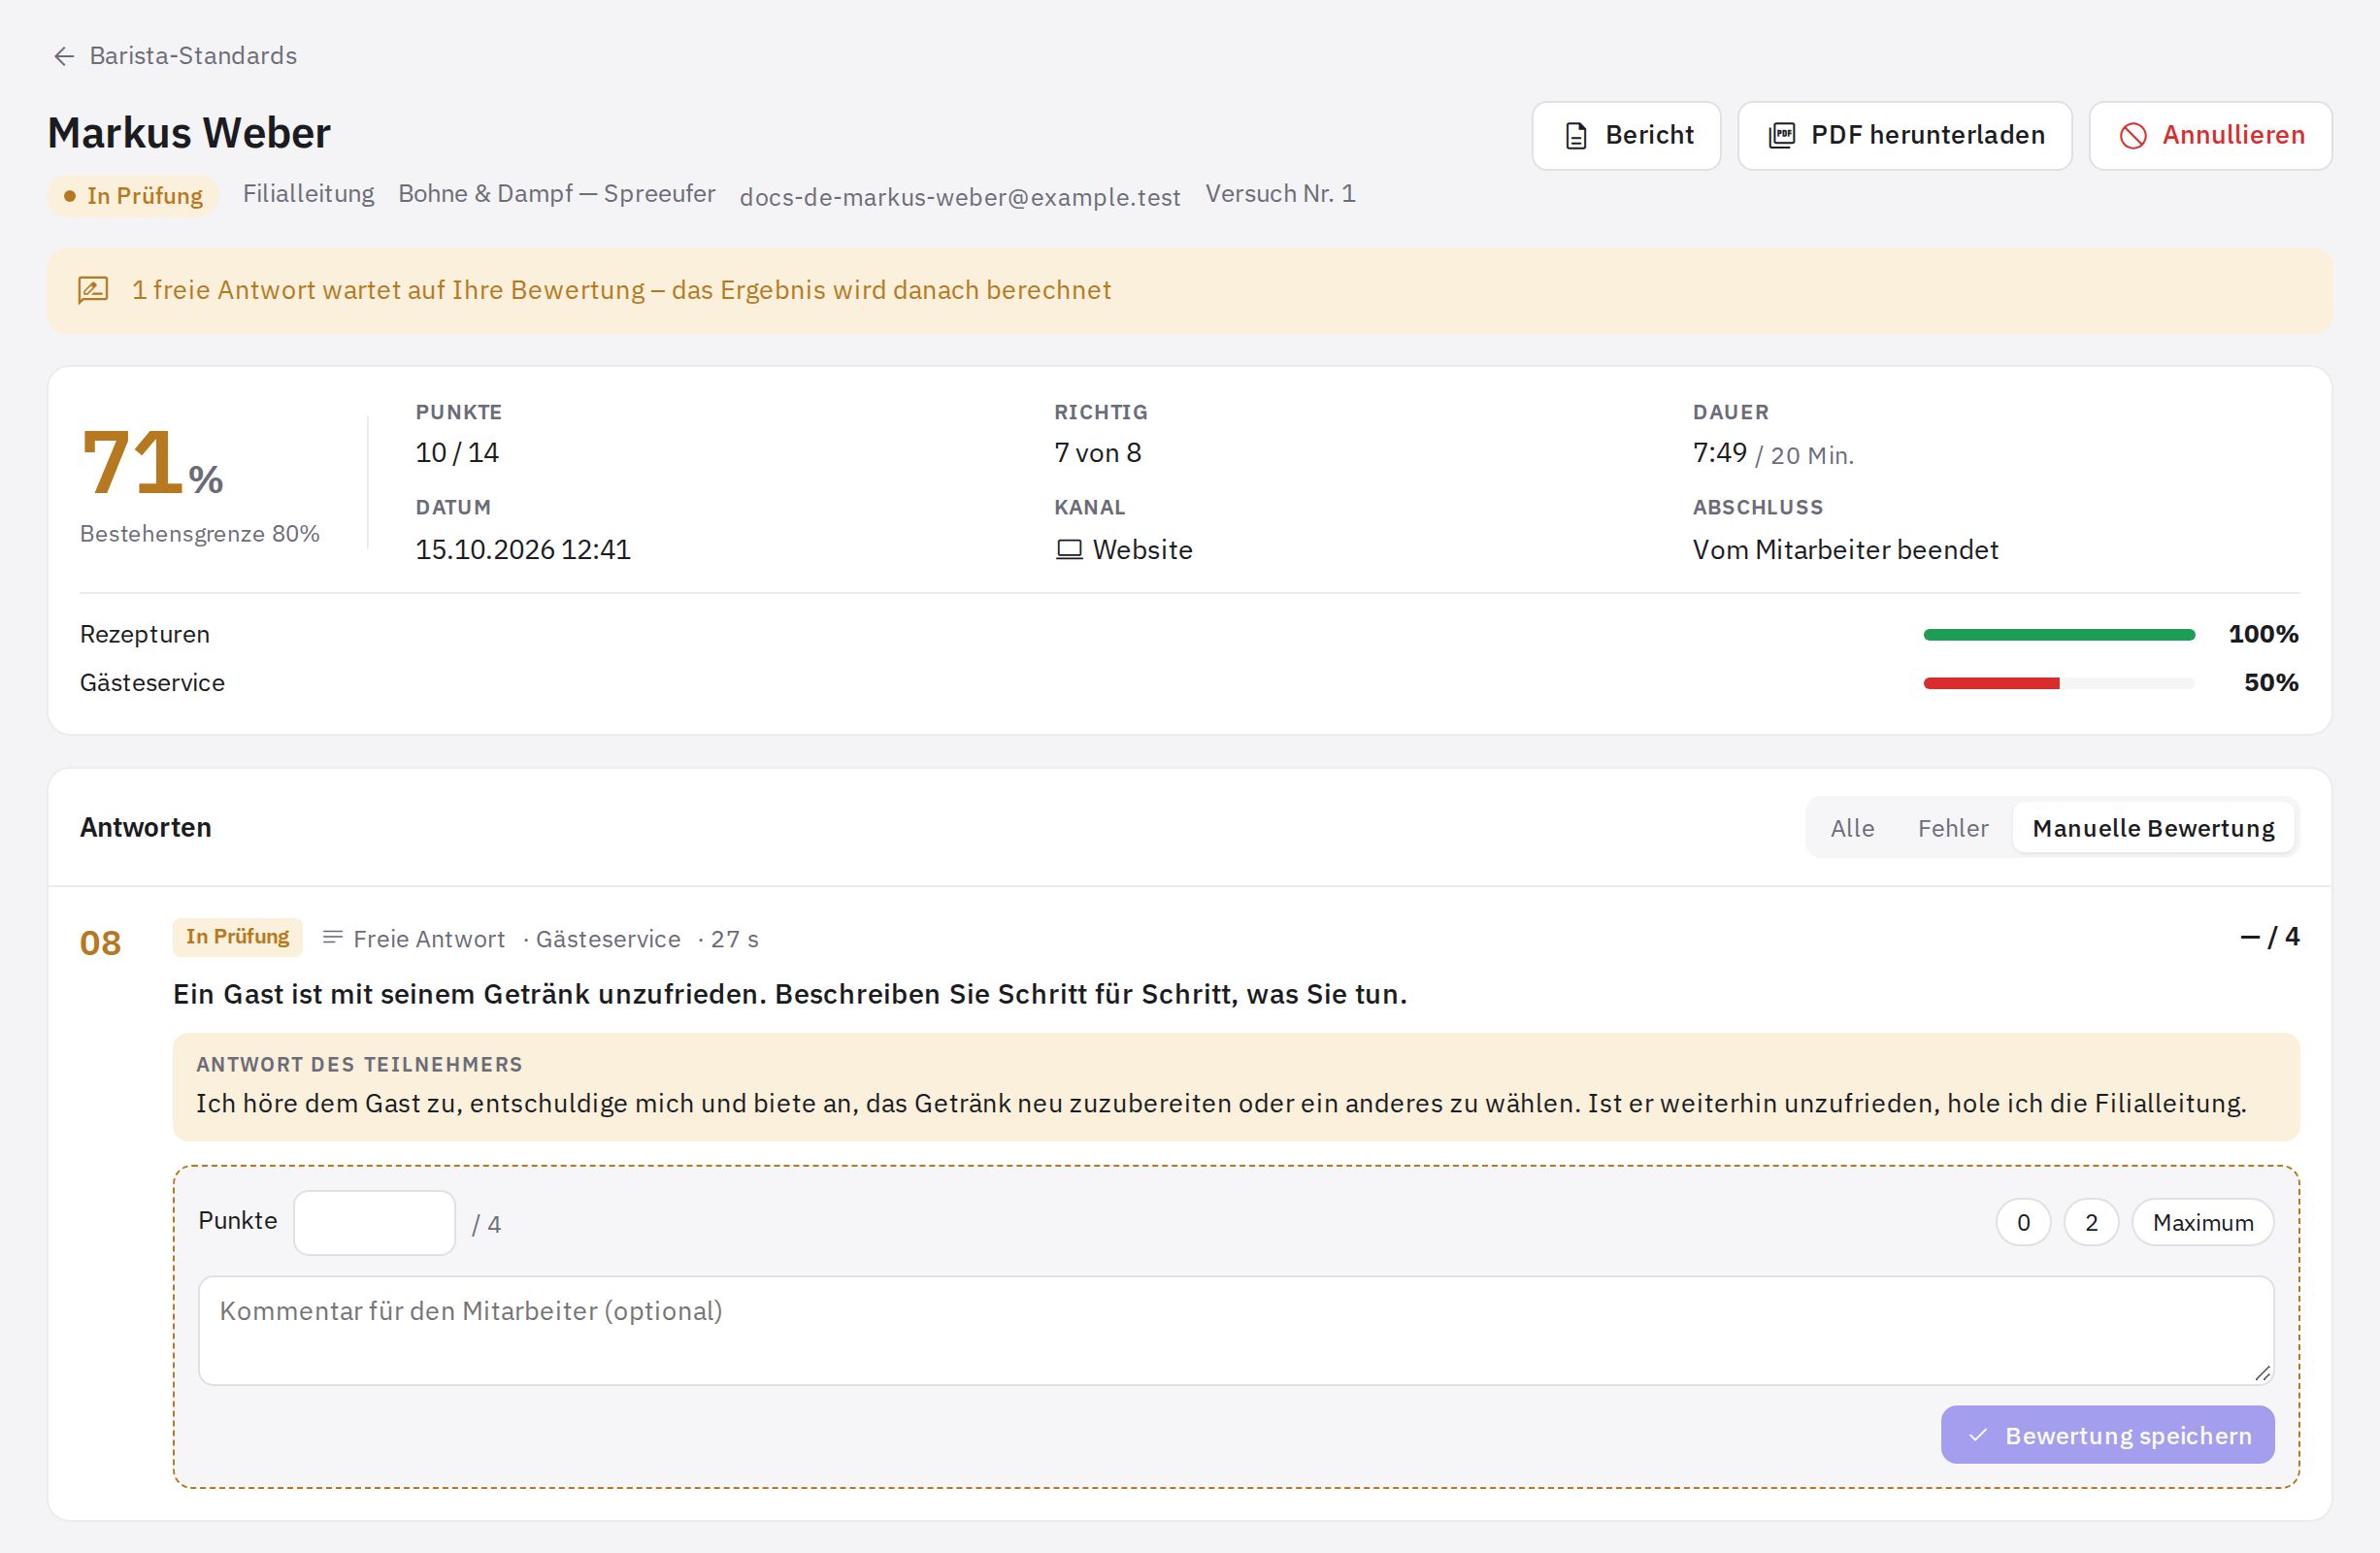Click the laptop icon beside Website
This screenshot has width=2380, height=1553.
point(1069,550)
